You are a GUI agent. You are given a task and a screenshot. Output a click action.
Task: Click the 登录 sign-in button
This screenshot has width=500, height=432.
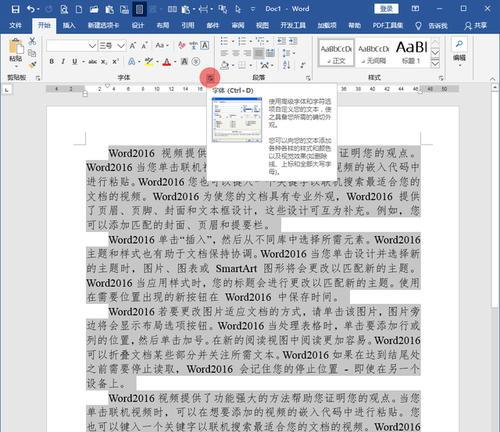(x=386, y=9)
